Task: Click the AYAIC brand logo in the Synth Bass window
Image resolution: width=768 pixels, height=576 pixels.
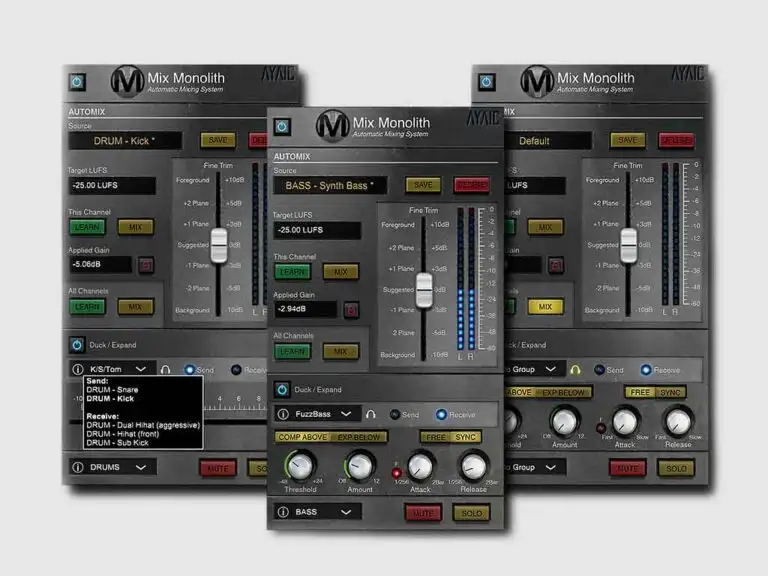Action: tap(483, 118)
